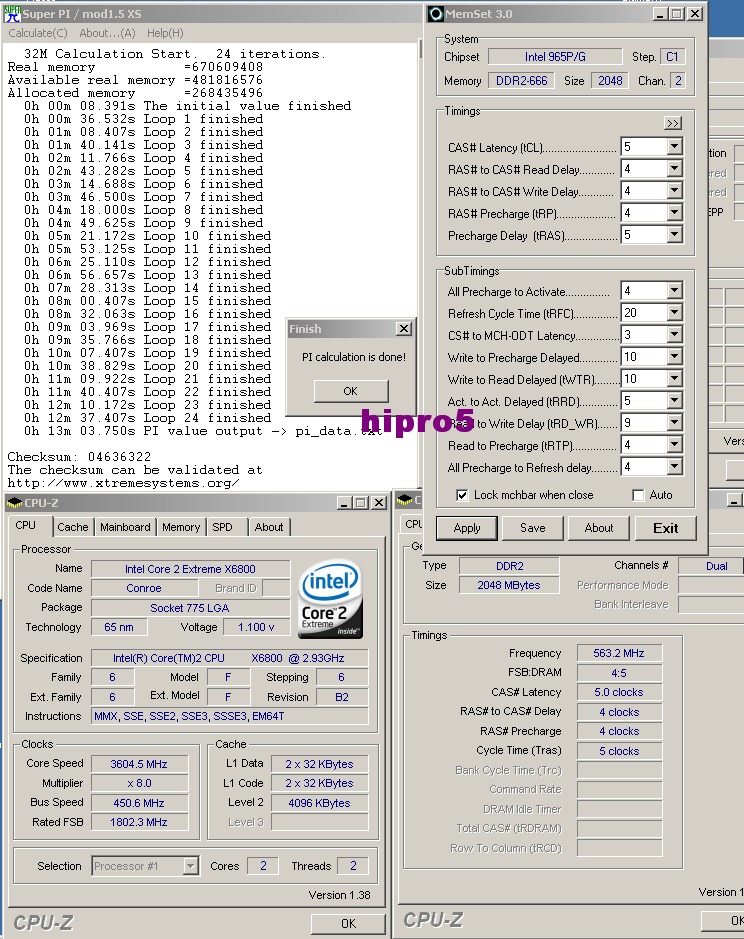Click the Chipset field Intel 965P/G
Image resolution: width=744 pixels, height=939 pixels.
(555, 57)
